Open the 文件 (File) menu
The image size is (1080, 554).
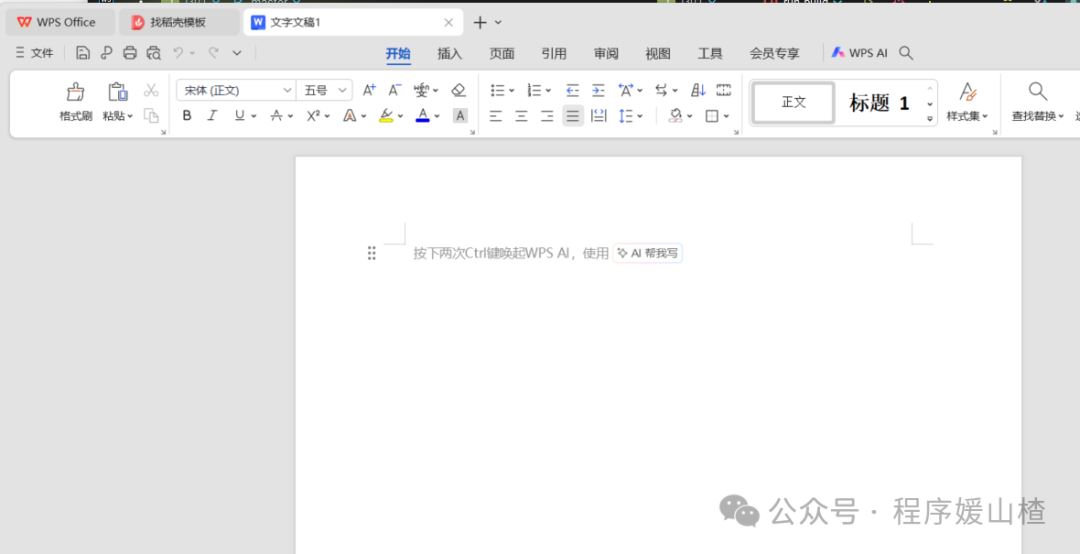(x=34, y=53)
